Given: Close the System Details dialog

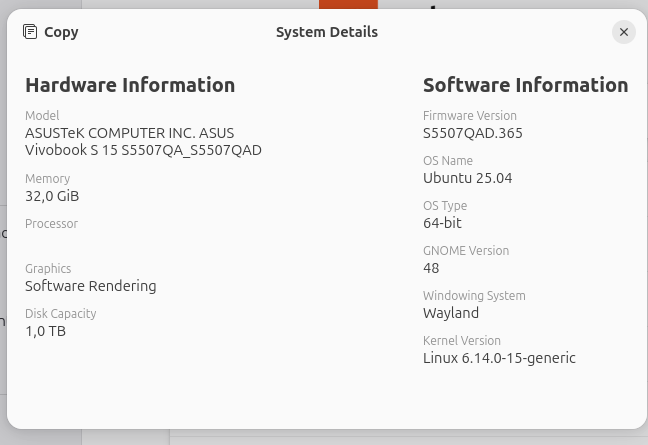Looking at the screenshot, I should 623,32.
